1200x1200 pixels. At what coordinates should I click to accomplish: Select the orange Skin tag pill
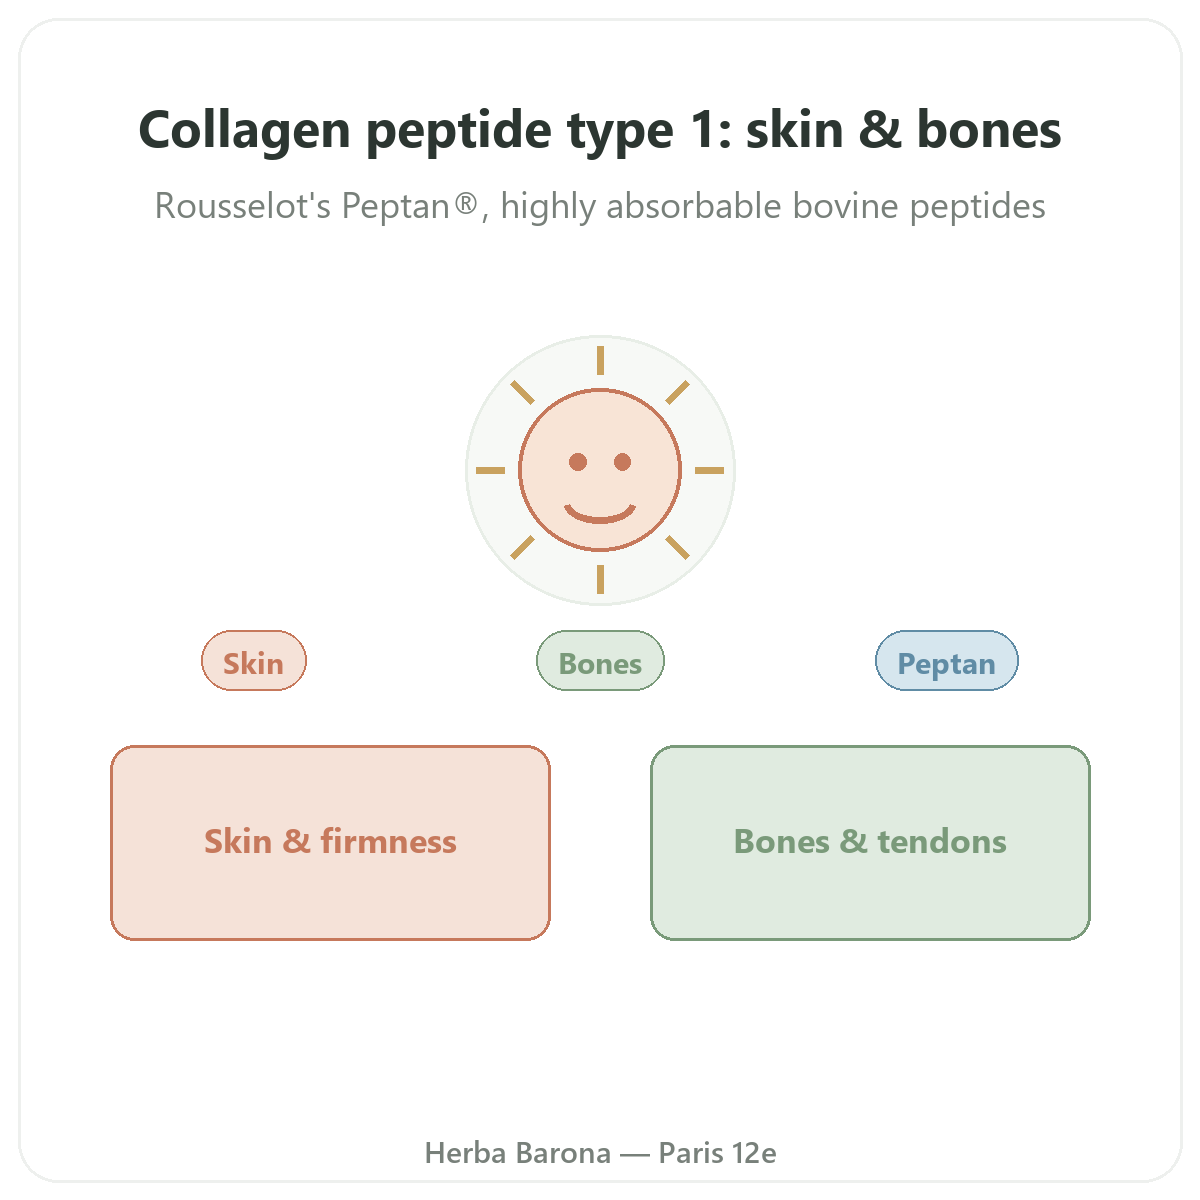pyautogui.click(x=254, y=661)
